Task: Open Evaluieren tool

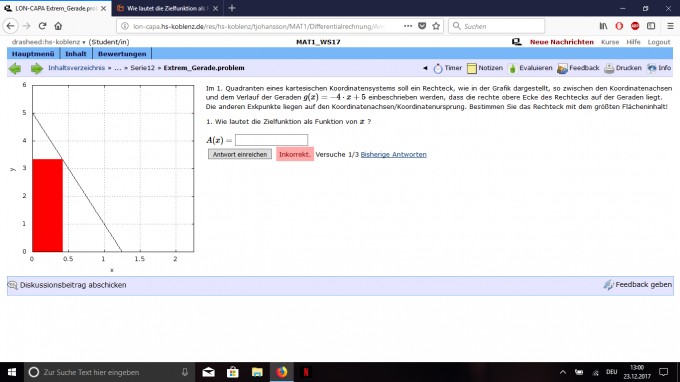Action: pos(530,68)
